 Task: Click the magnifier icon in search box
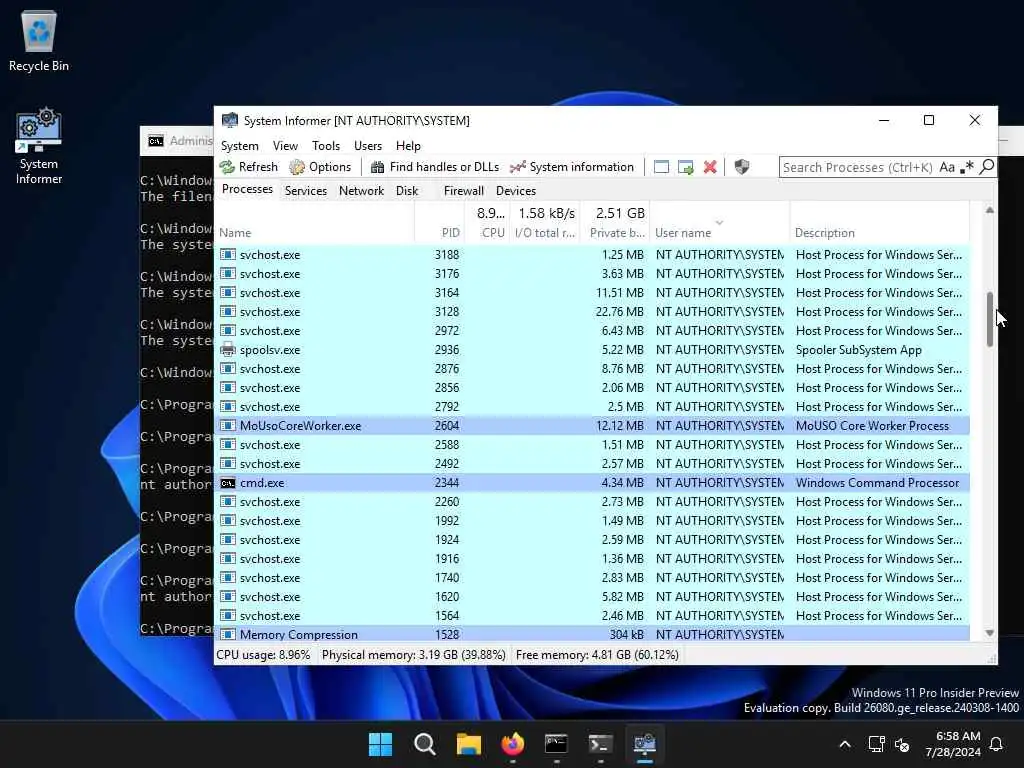987,167
